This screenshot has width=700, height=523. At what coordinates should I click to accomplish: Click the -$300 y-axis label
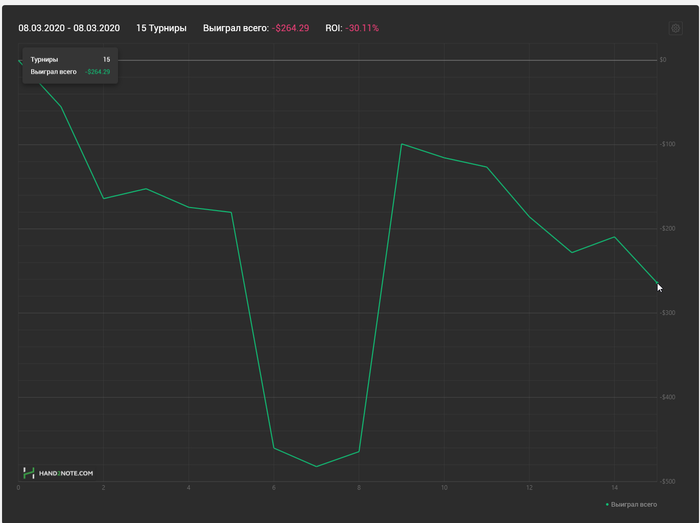coord(667,313)
